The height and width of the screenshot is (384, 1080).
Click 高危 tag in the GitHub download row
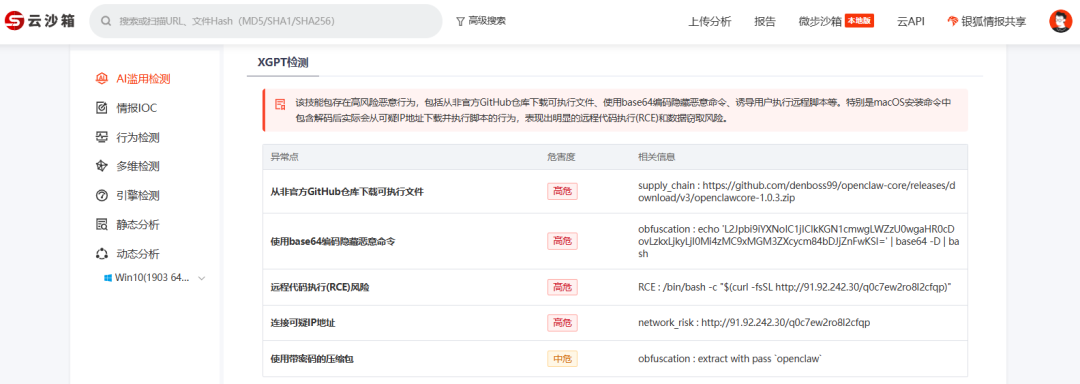[562, 192]
